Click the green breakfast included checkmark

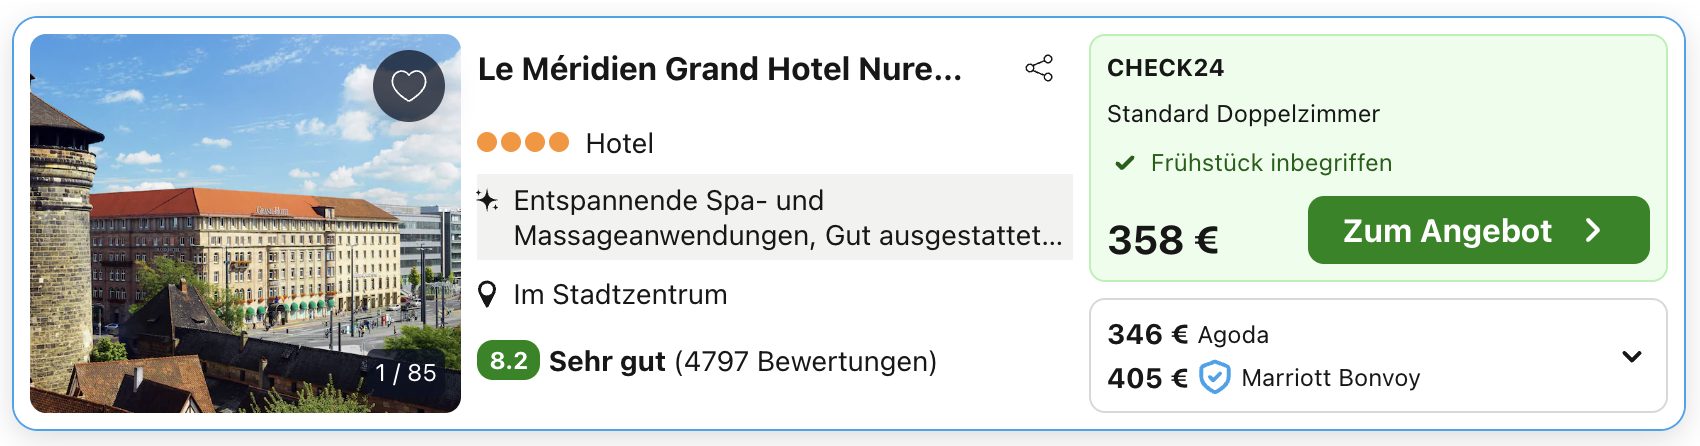pos(1125,163)
